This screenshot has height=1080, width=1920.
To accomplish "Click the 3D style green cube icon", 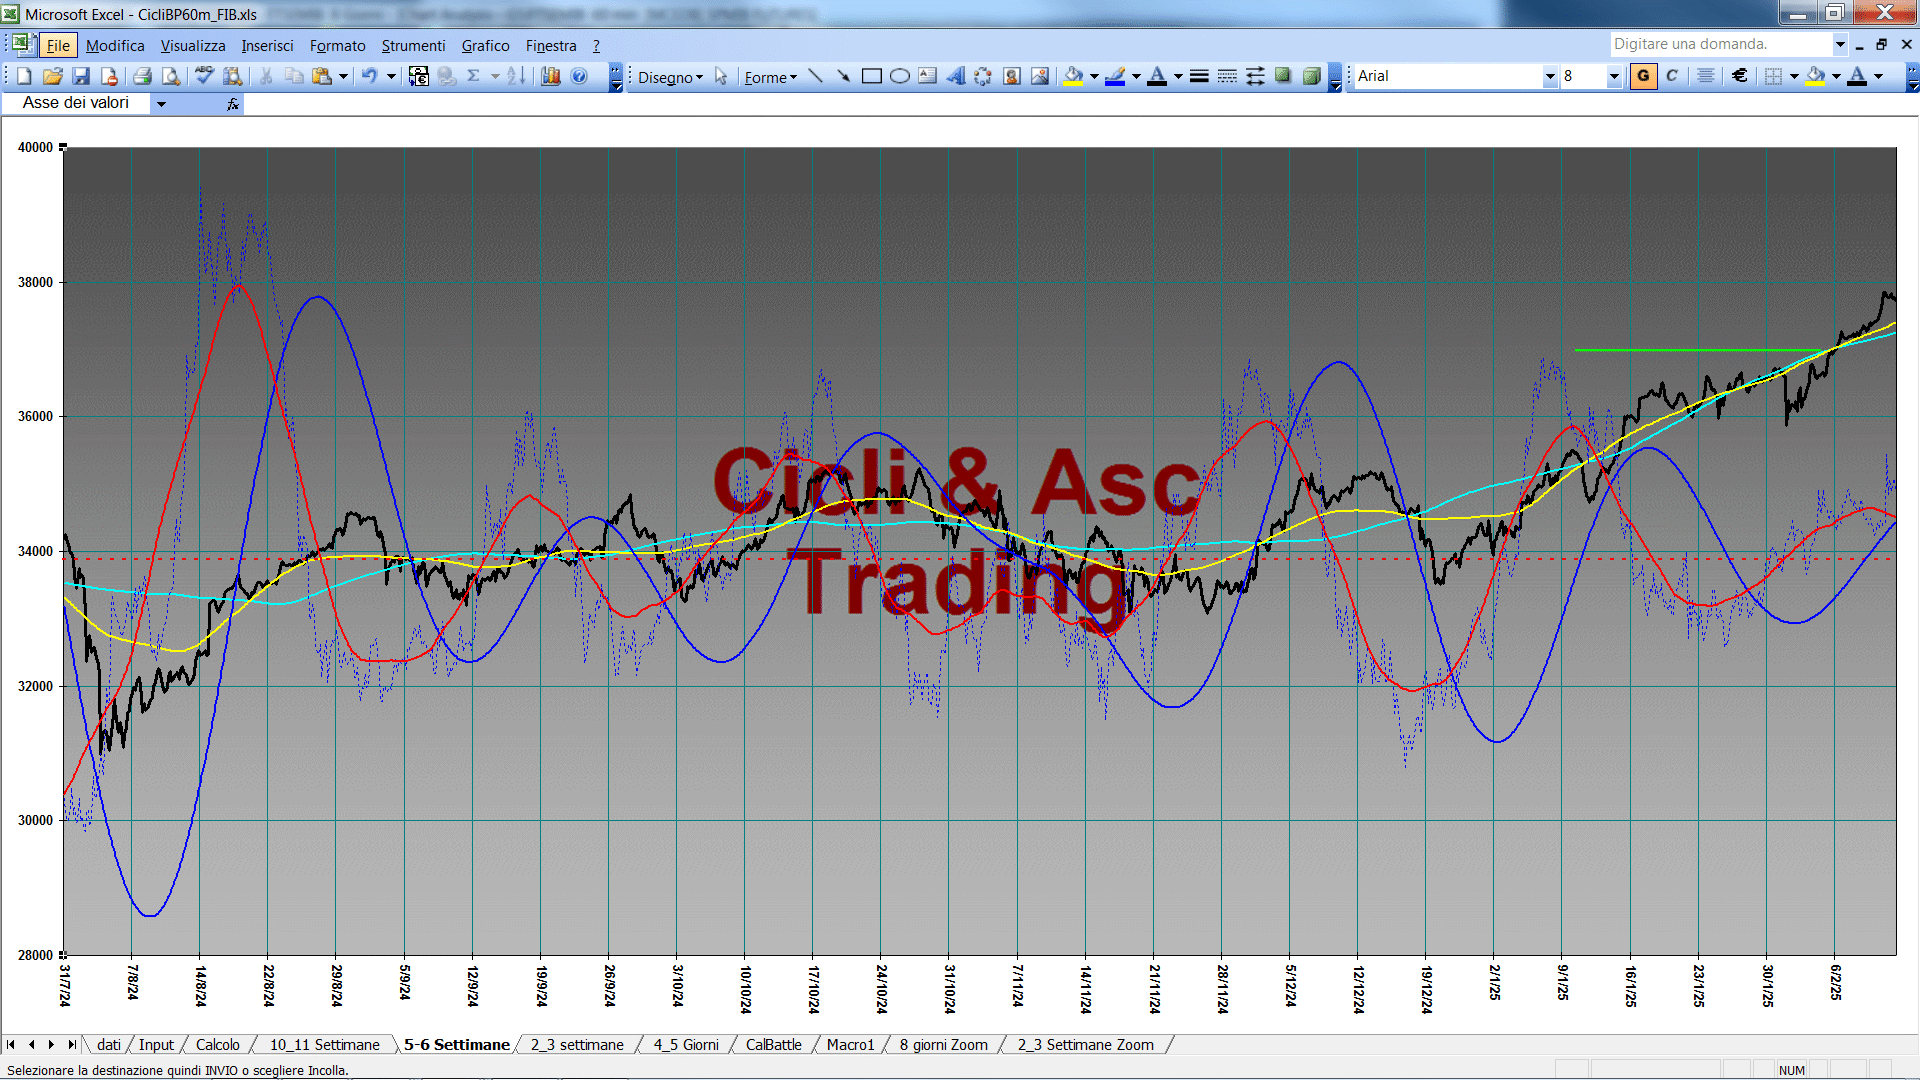I will coord(1311,76).
